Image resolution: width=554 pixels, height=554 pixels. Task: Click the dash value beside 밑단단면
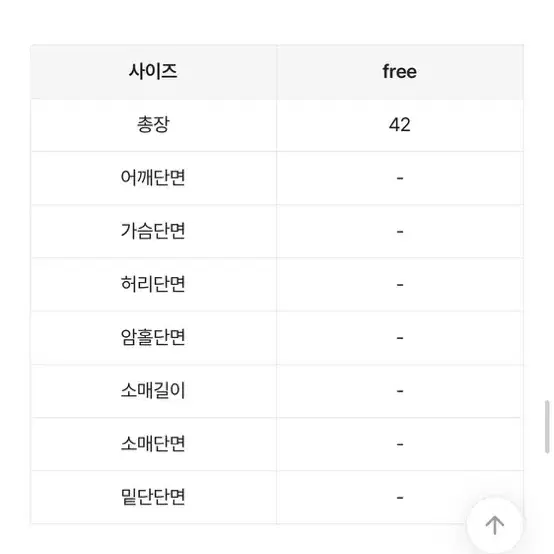[x=400, y=498]
